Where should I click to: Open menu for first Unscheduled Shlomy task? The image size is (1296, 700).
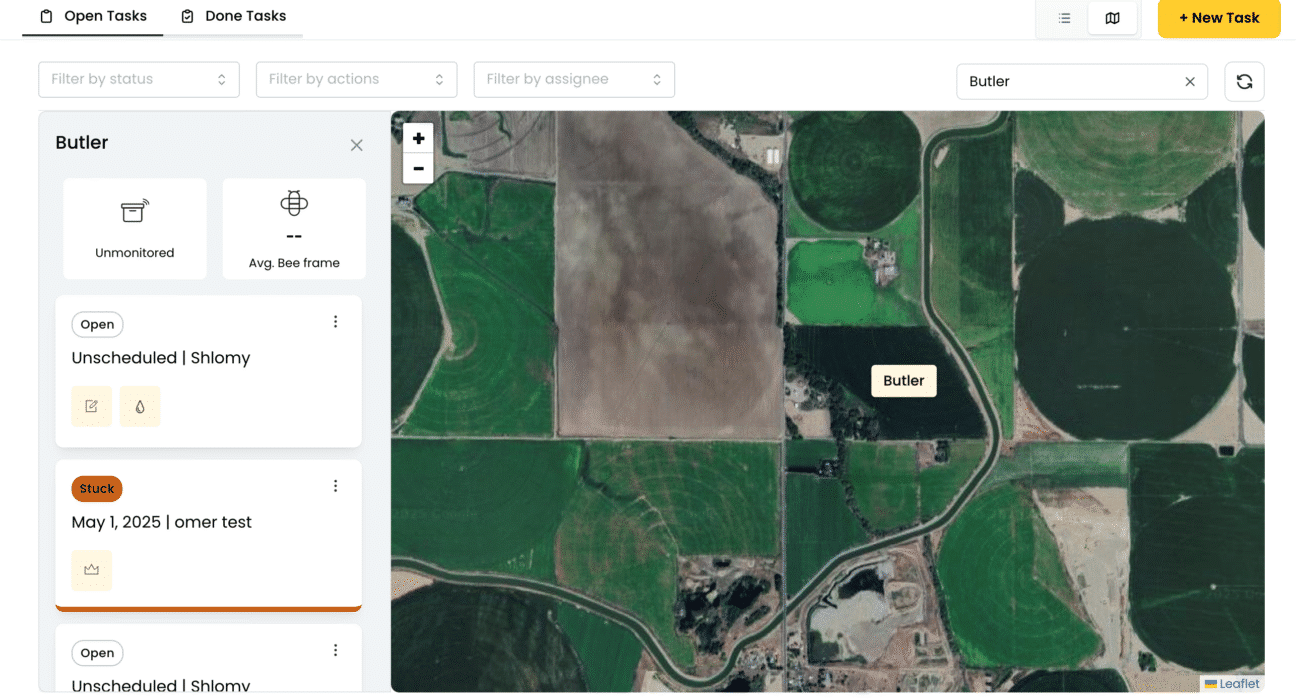335,322
